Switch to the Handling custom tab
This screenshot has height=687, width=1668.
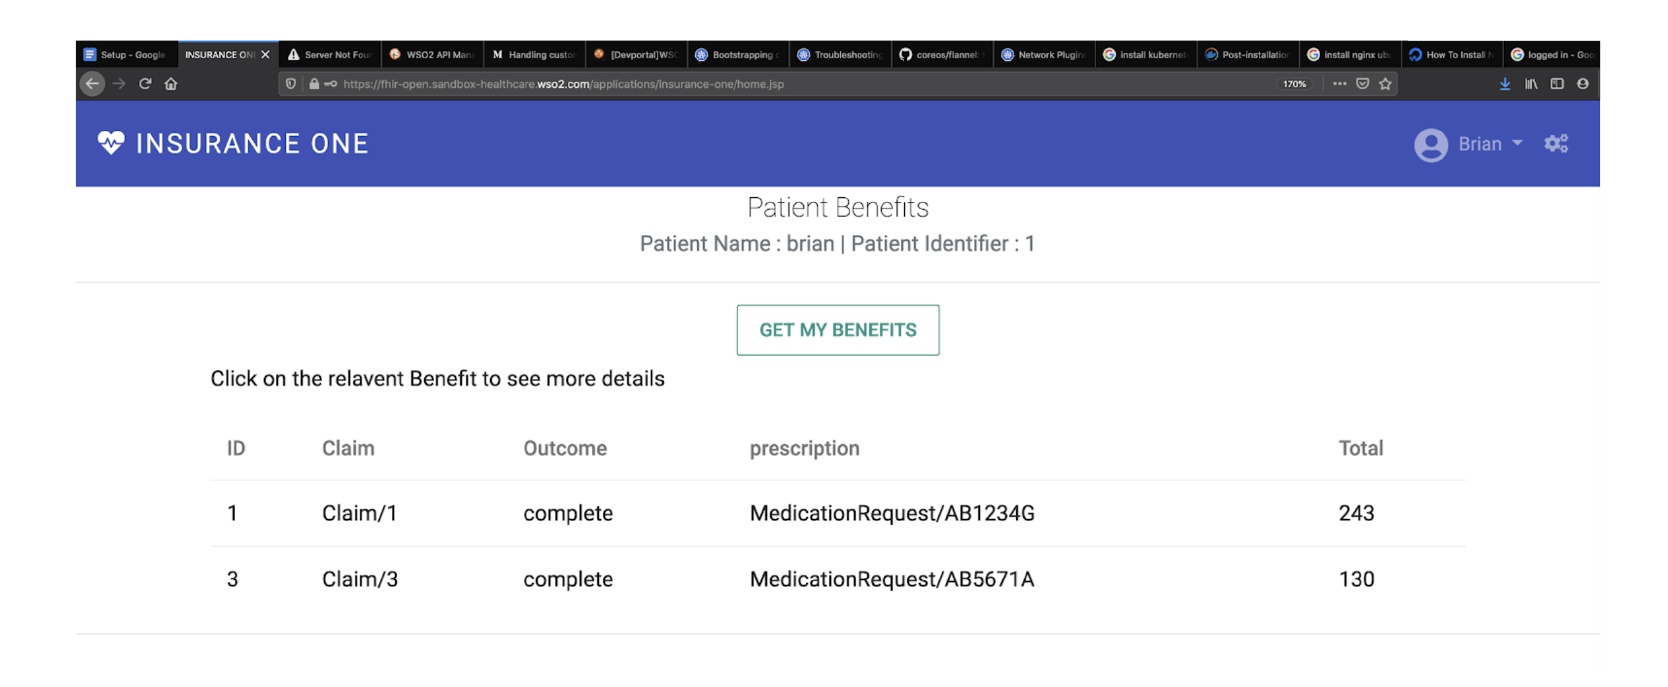tap(534, 55)
